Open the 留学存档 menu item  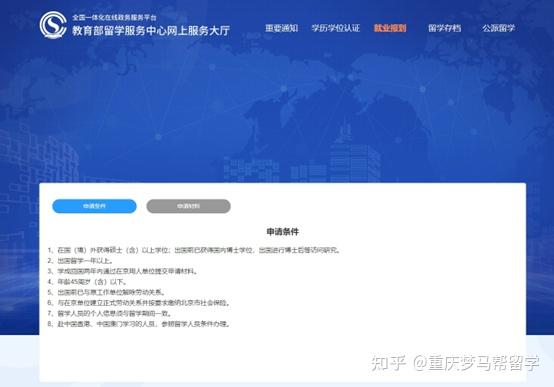(444, 28)
